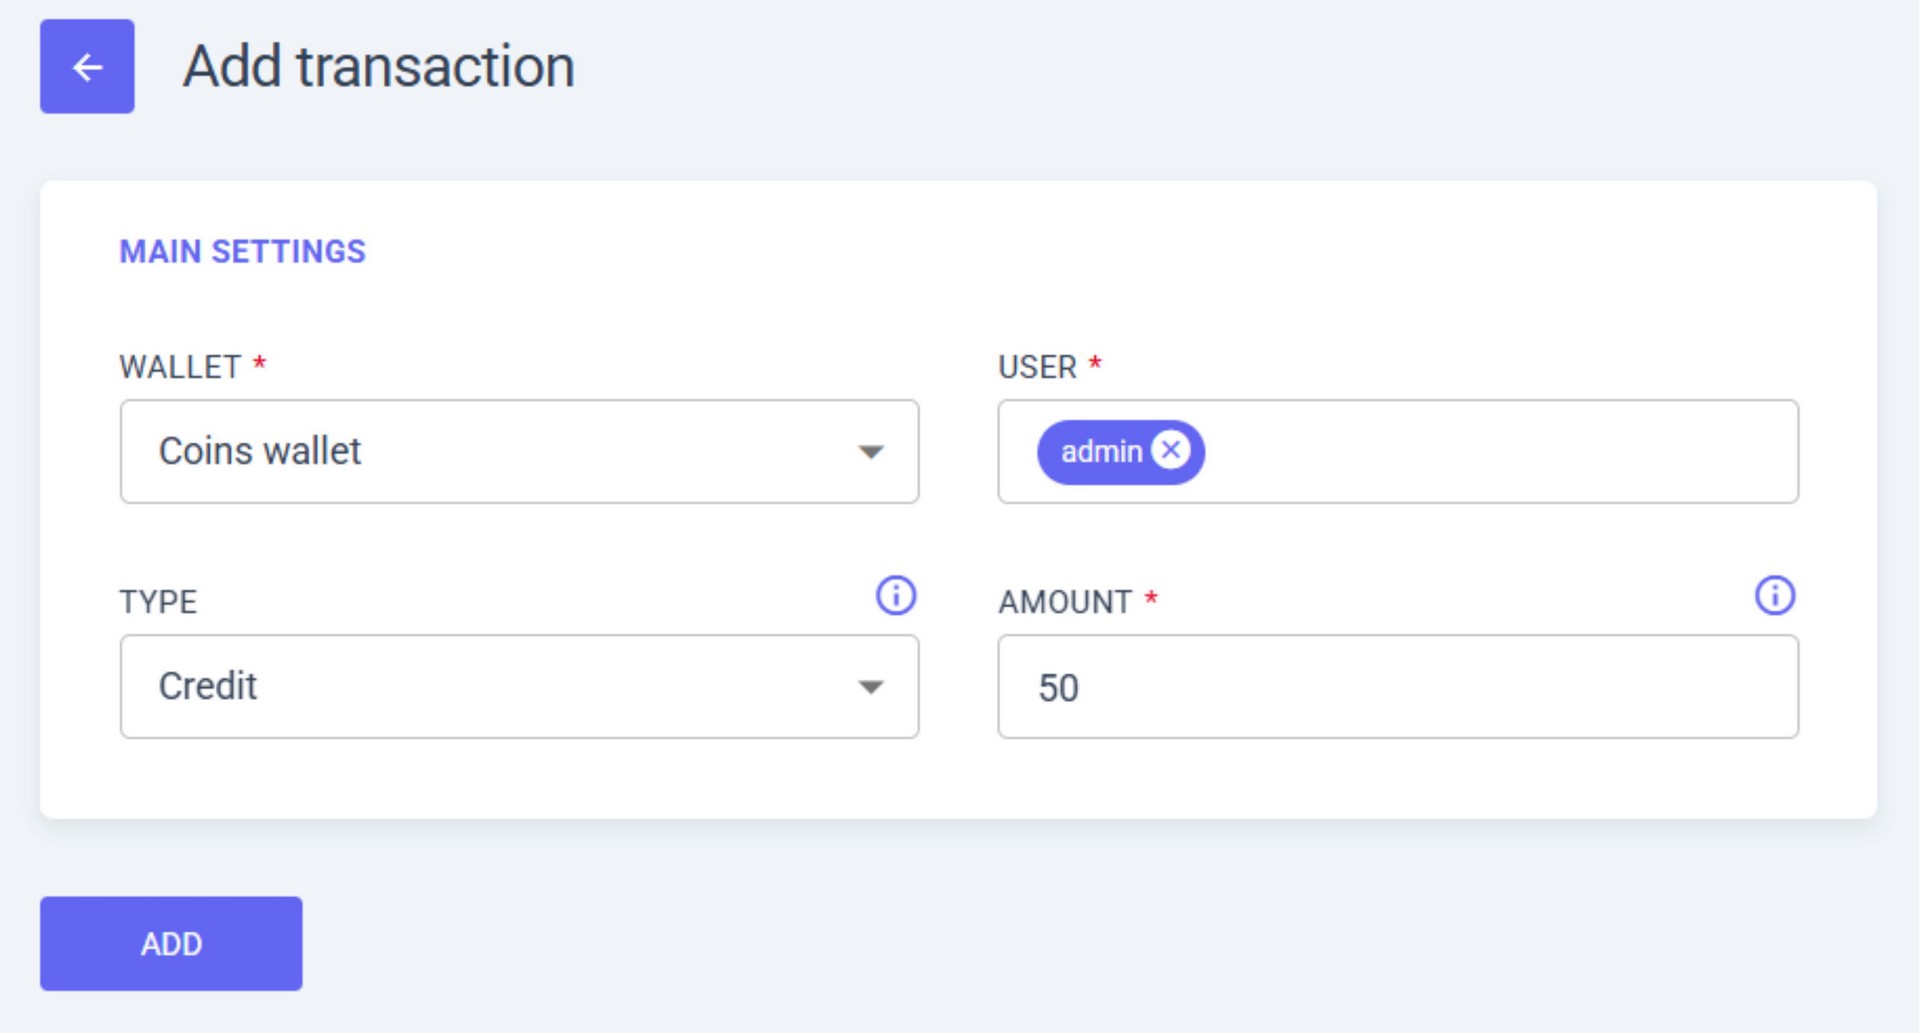Open the Type field info icon
The width and height of the screenshot is (1920, 1033).
click(895, 596)
